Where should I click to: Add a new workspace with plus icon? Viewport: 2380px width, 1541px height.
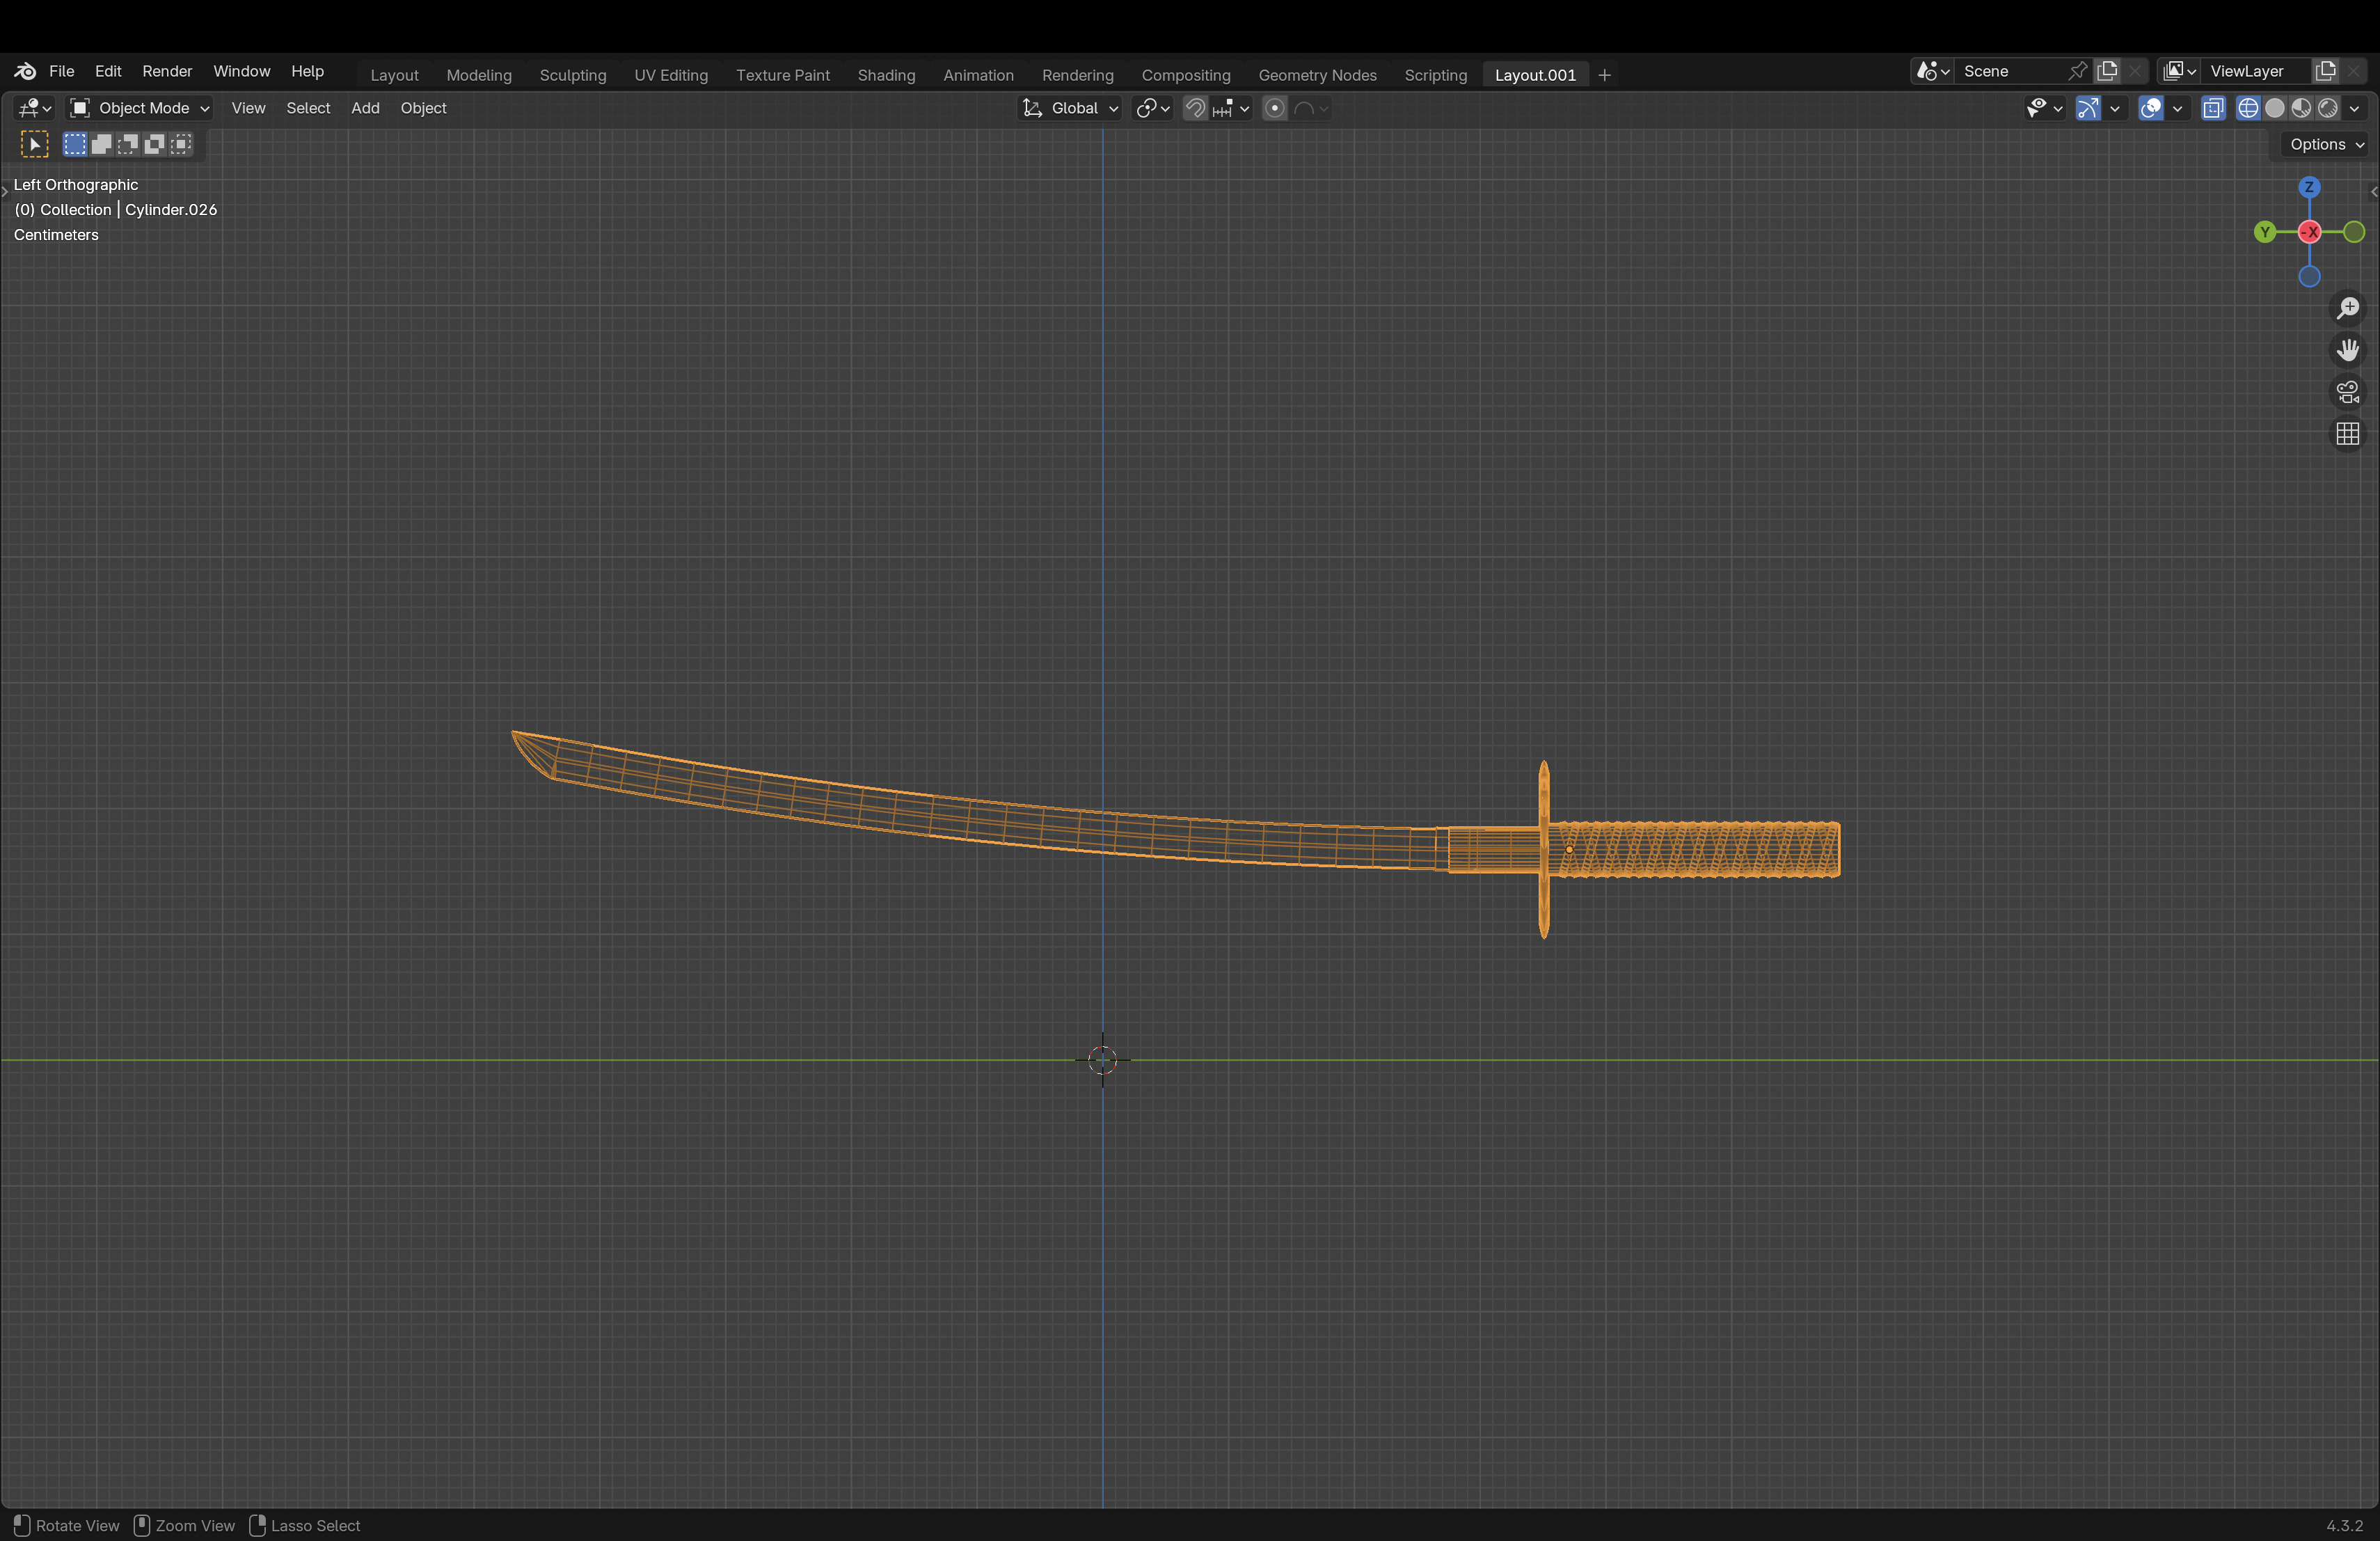[1604, 75]
